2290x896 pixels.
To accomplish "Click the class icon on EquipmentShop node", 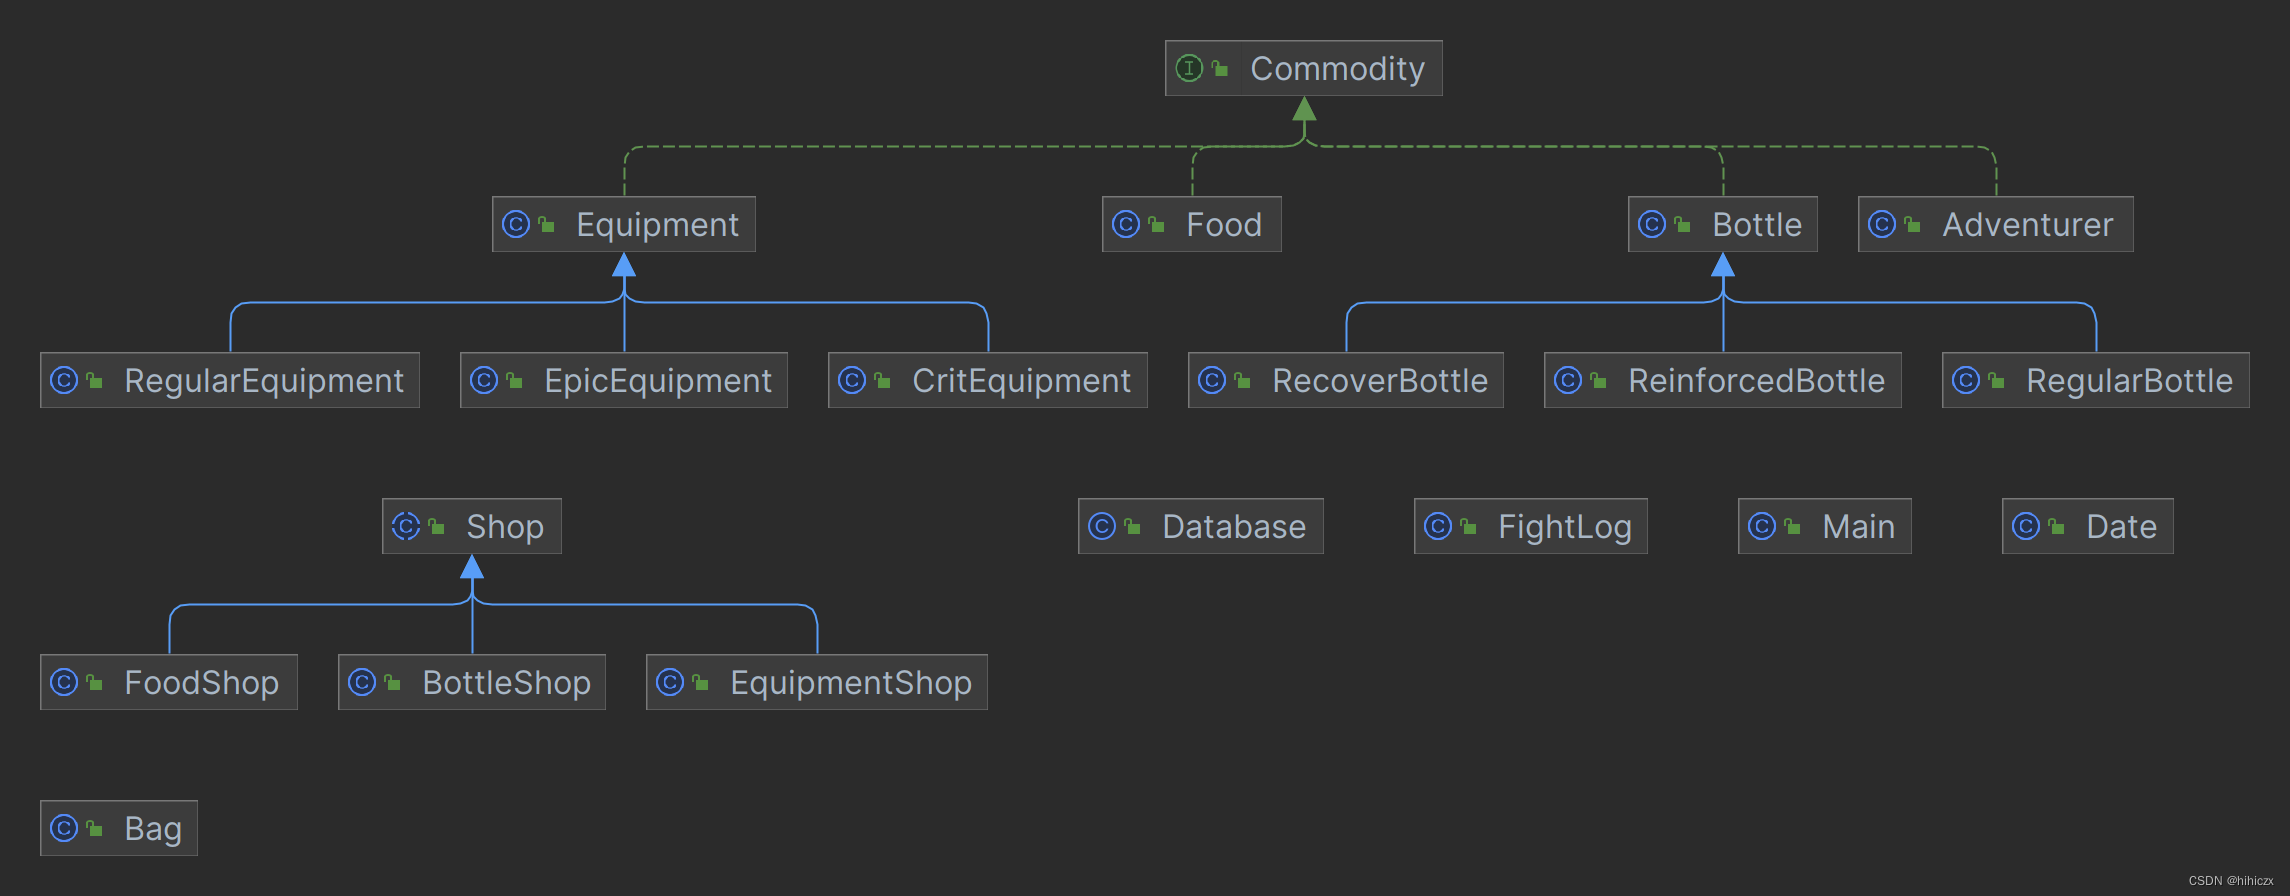I will (670, 682).
